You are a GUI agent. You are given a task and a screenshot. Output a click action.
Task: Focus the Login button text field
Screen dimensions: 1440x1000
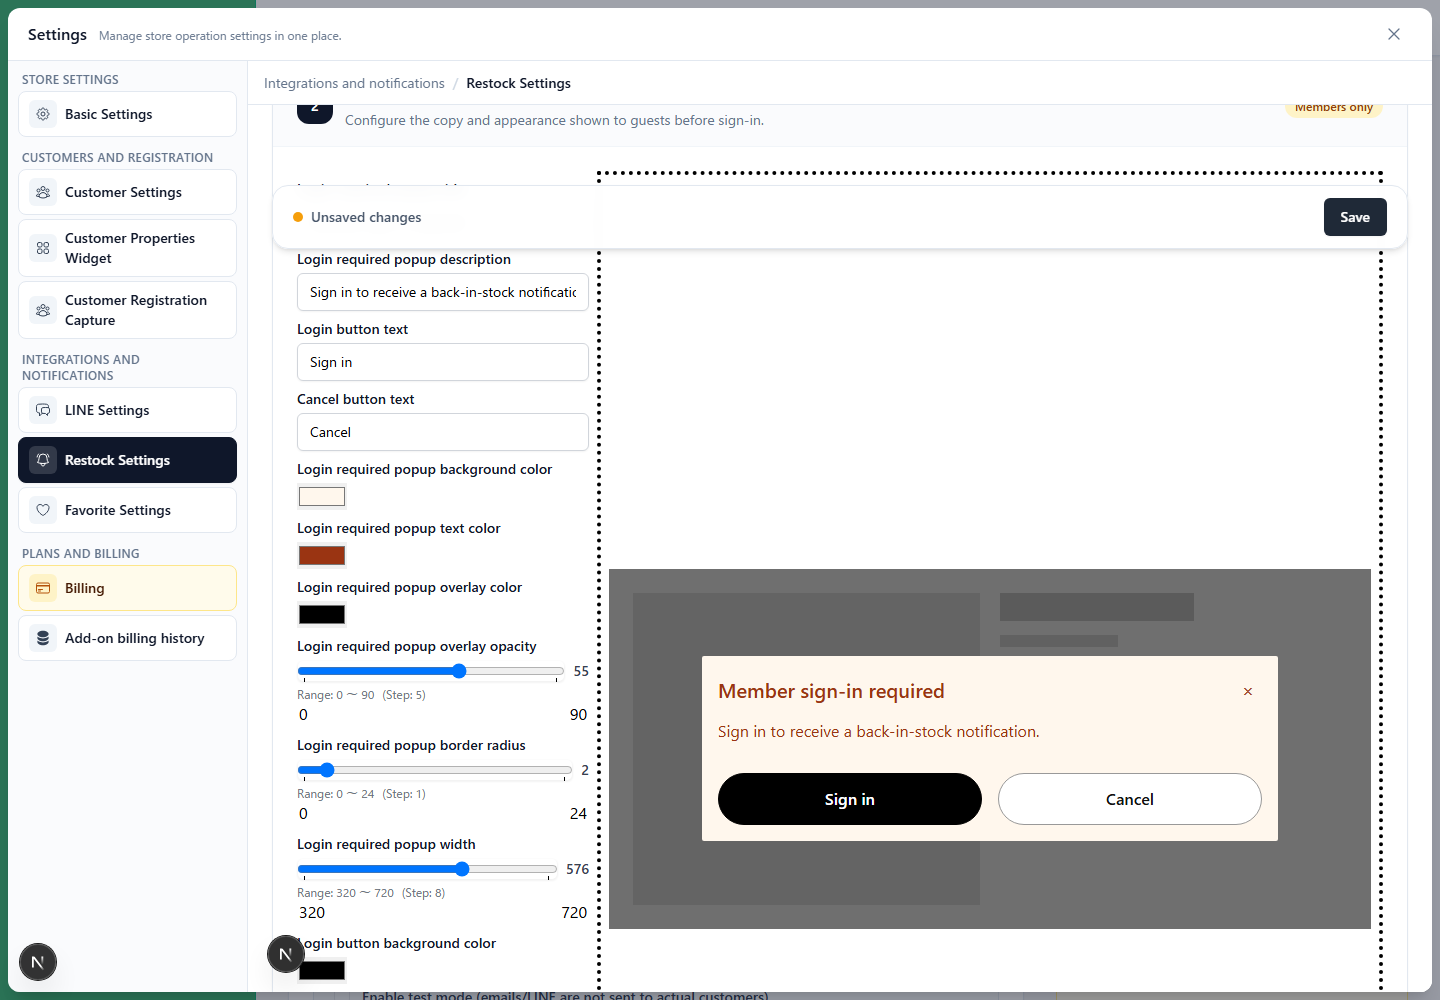[443, 362]
